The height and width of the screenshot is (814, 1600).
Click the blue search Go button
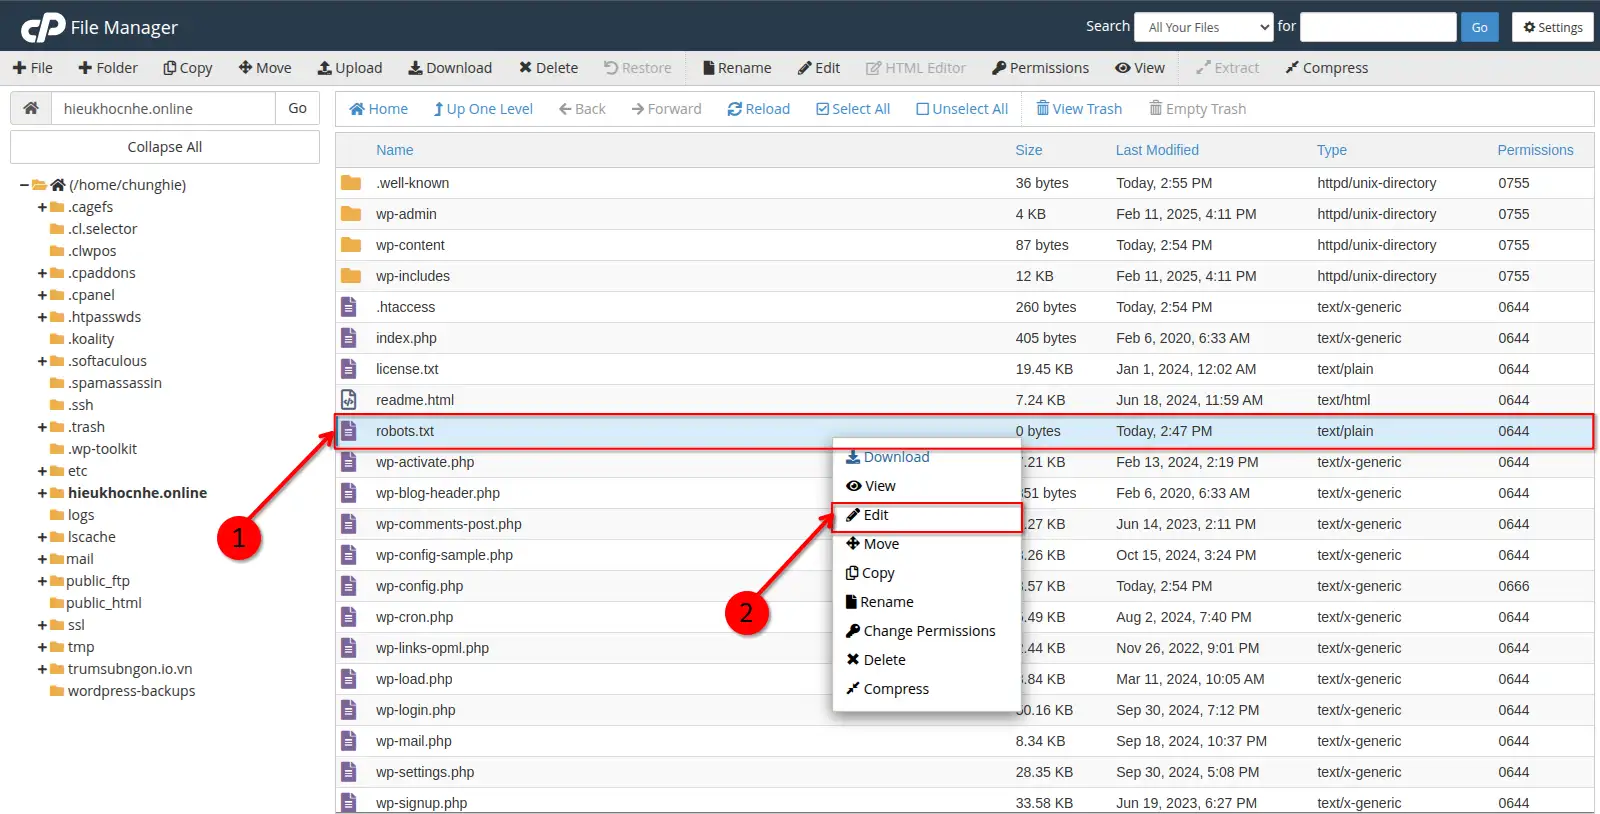click(x=1480, y=27)
